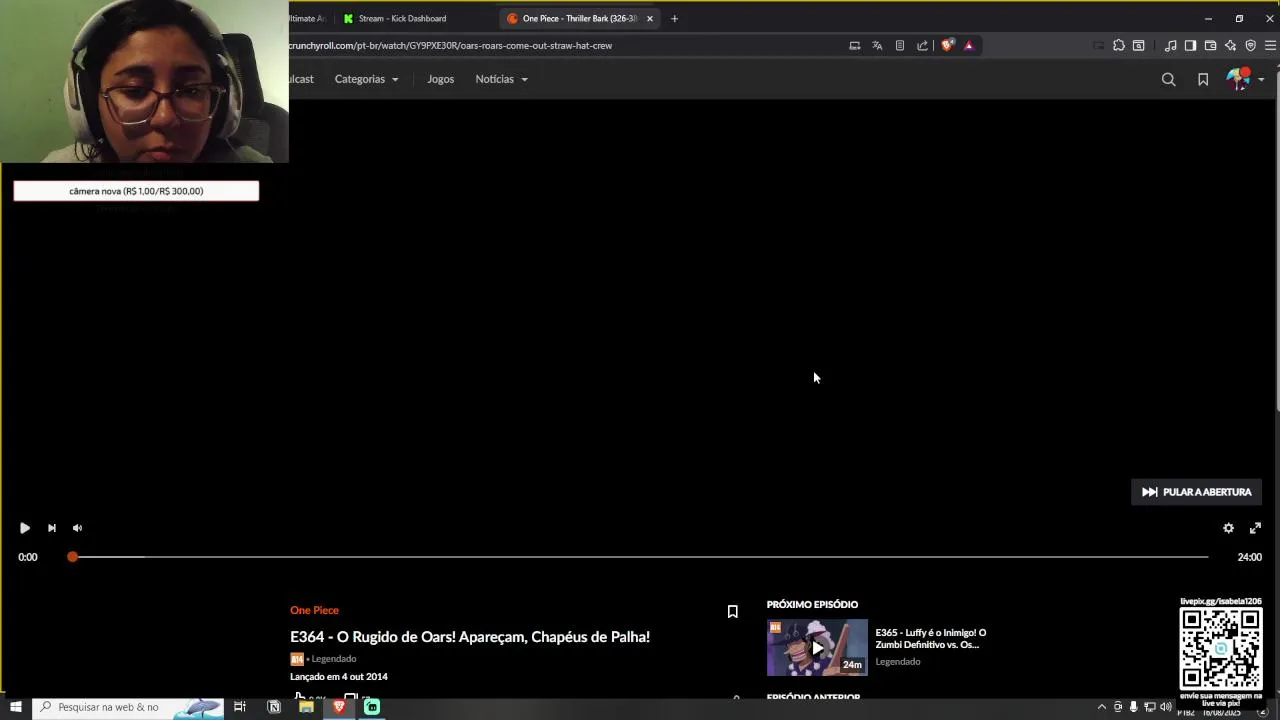Close the One Piece - Thriller Bark tab
Image resolution: width=1280 pixels, height=720 pixels.
tap(650, 18)
